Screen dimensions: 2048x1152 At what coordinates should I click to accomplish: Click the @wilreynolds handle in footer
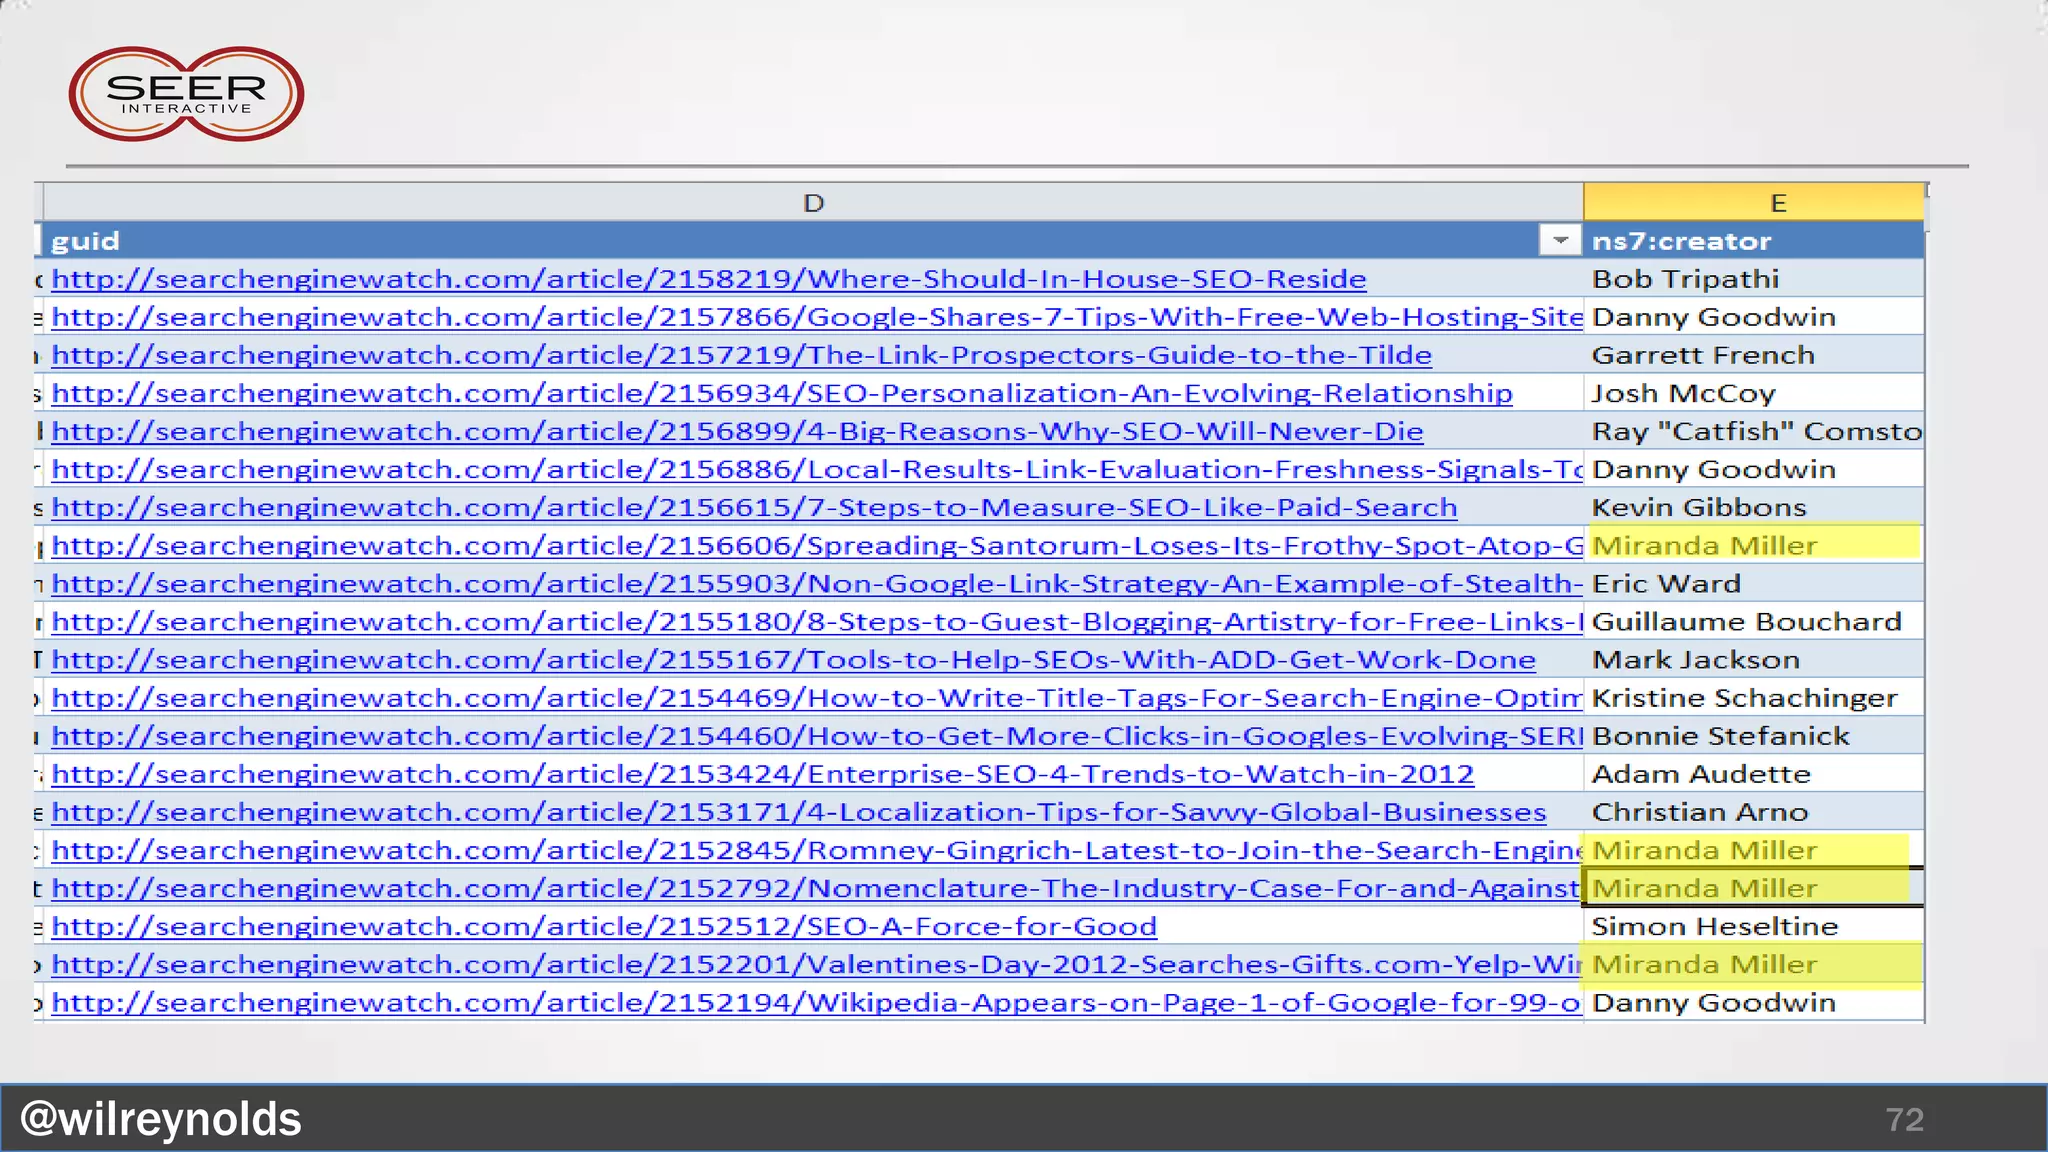(161, 1118)
